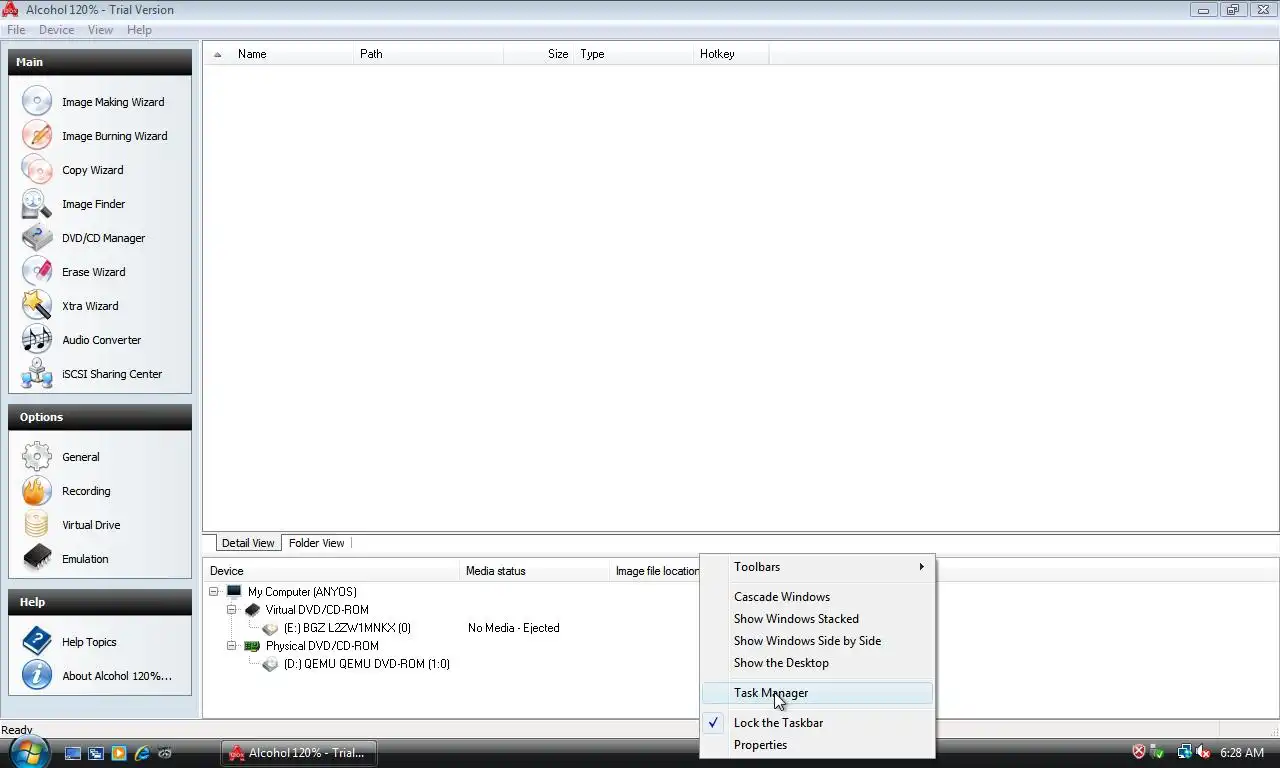Choose Show Windows Stacked

pyautogui.click(x=817, y=618)
